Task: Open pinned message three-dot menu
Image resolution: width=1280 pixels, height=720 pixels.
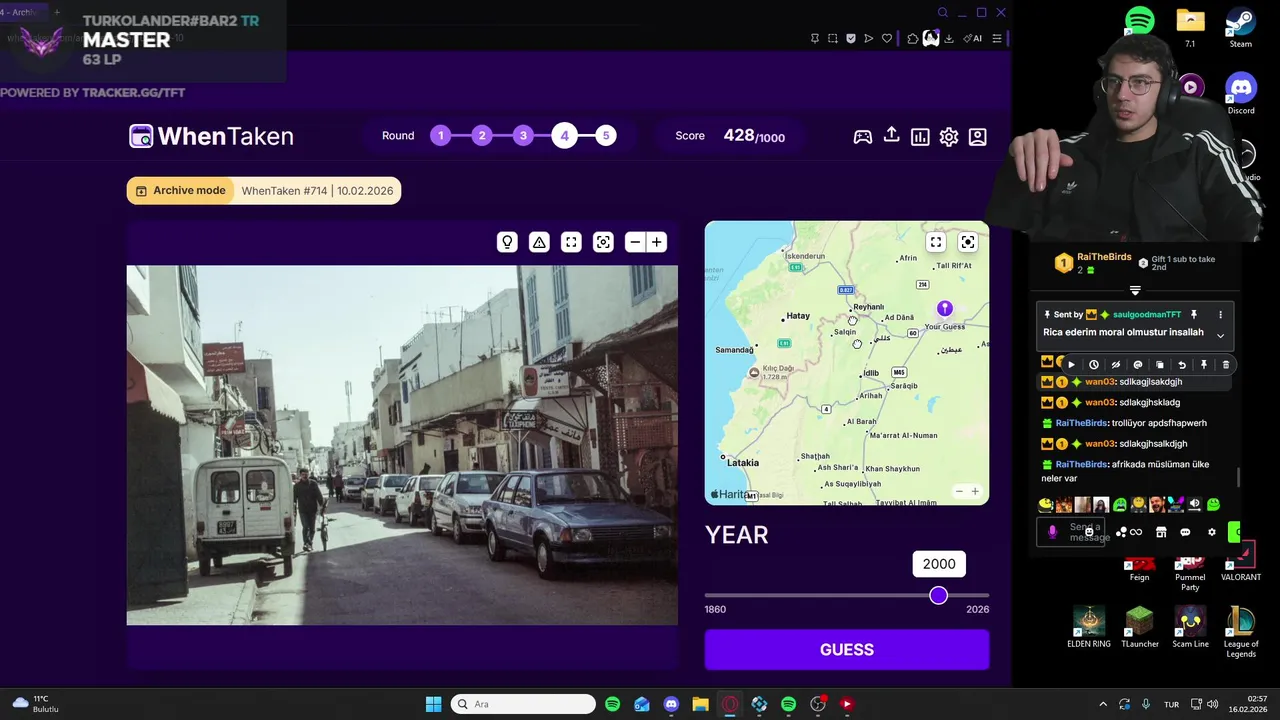Action: pos(1220,314)
